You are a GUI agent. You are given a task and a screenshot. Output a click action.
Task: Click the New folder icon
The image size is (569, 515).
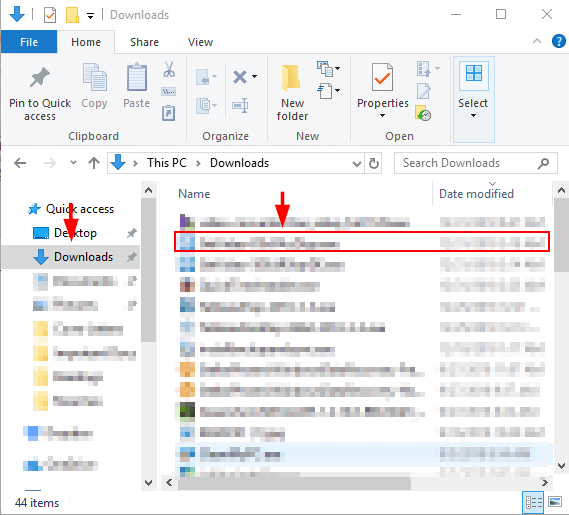(291, 77)
